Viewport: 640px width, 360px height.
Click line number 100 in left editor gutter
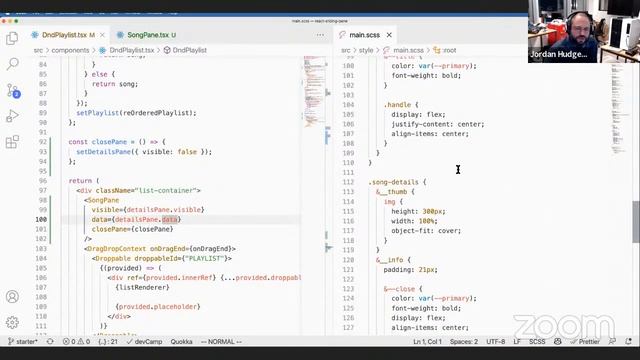click(x=41, y=220)
